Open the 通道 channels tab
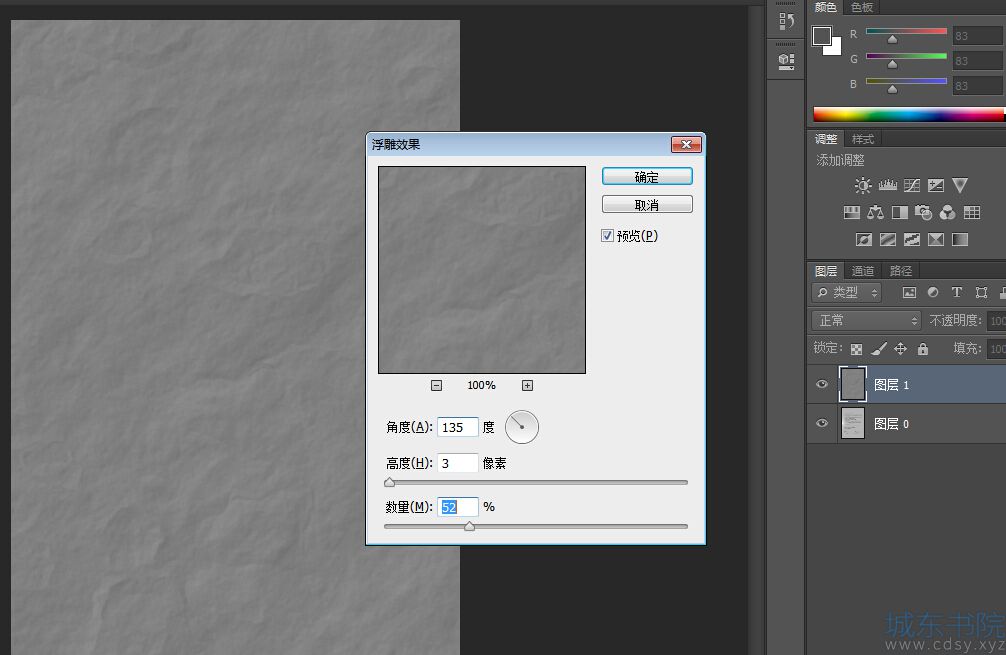1006x655 pixels. click(x=862, y=271)
